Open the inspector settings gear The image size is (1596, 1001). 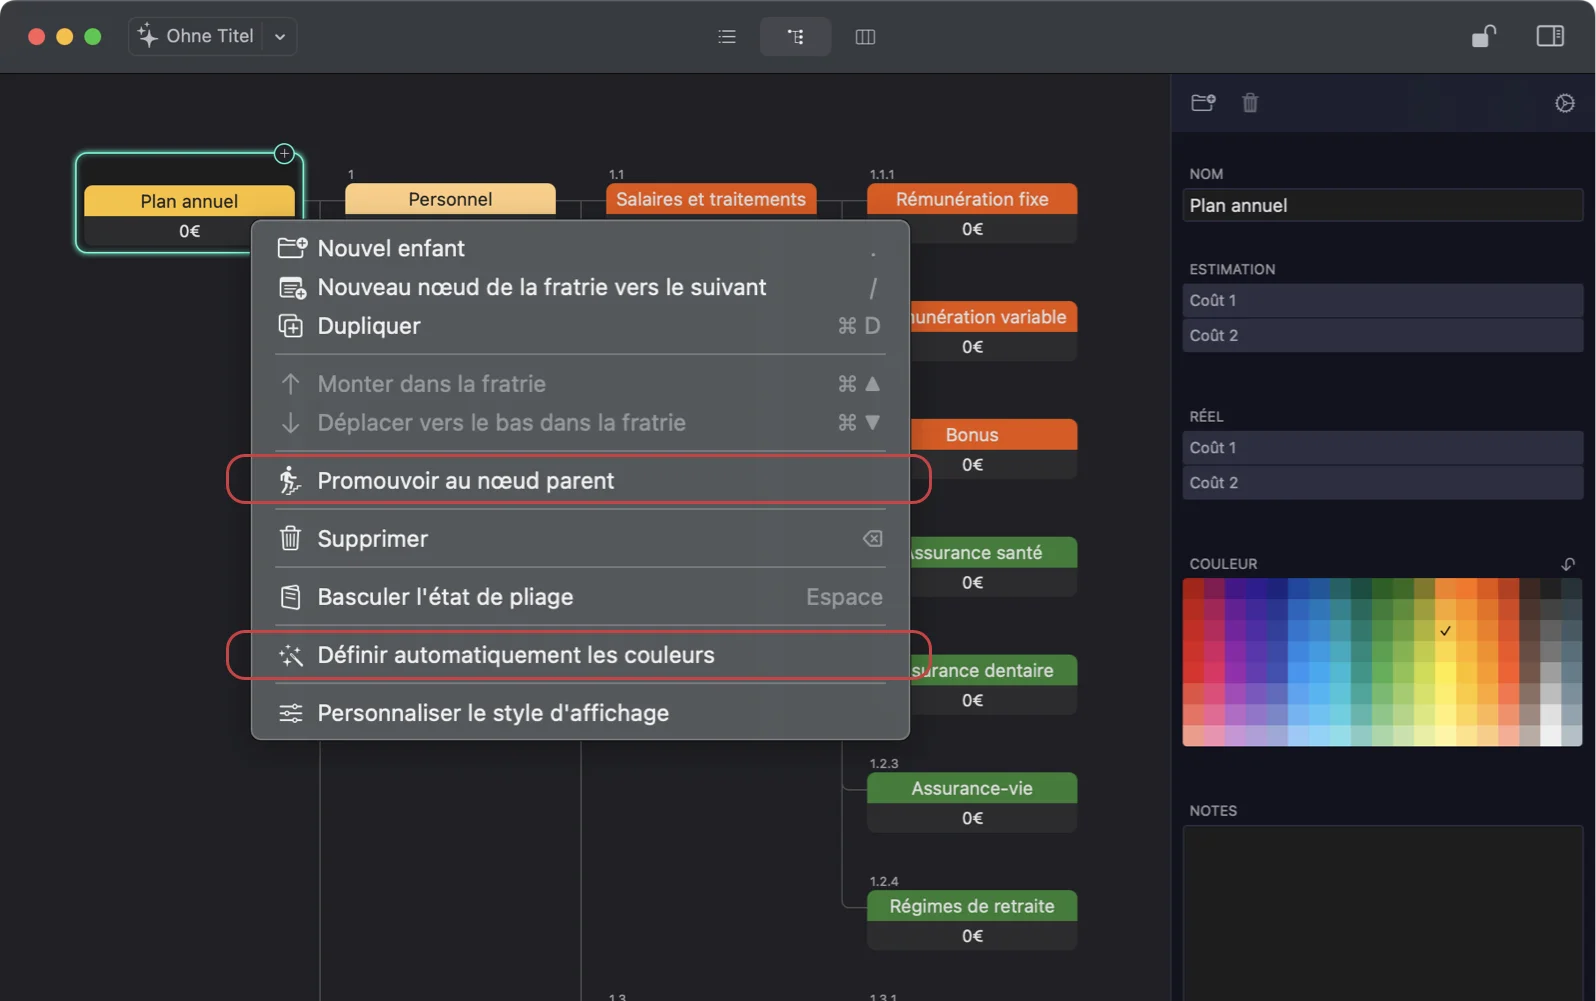tap(1564, 103)
